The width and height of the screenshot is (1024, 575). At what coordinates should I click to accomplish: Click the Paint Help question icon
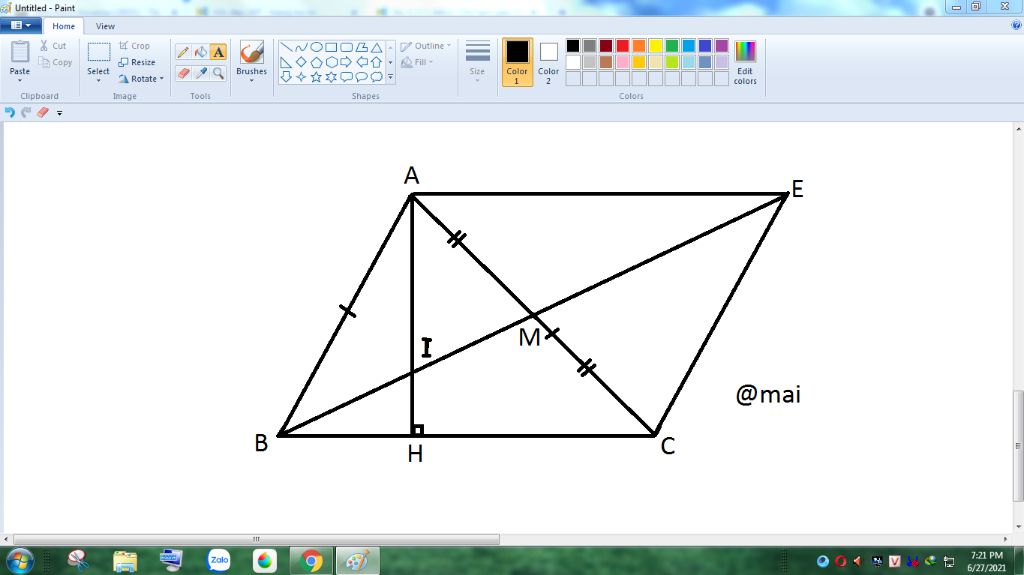[x=1016, y=25]
